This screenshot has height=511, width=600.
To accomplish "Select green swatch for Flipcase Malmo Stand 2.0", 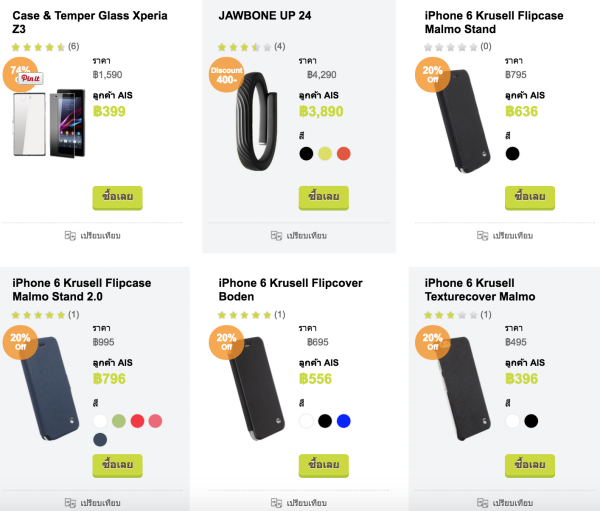I will [x=119, y=421].
